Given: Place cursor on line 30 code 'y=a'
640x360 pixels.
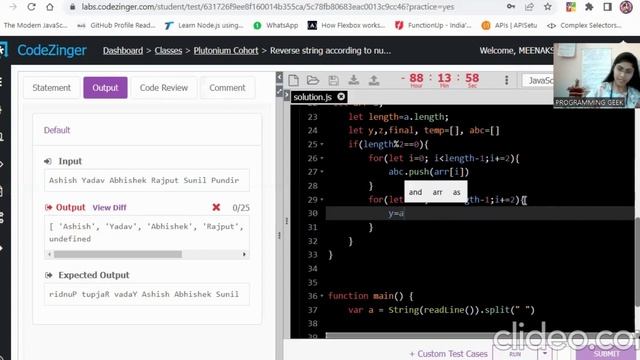Looking at the screenshot, I should (396, 213).
